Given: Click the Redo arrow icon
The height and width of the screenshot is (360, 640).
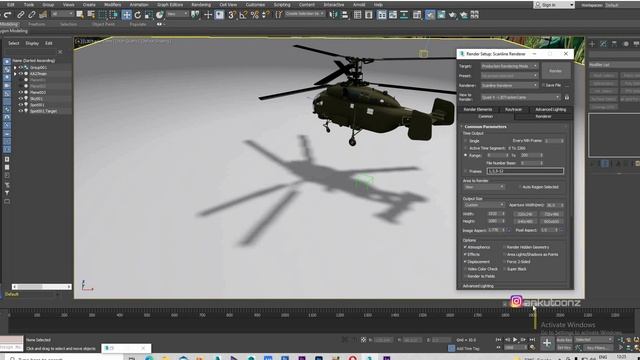Looking at the screenshot, I should coord(8,15).
